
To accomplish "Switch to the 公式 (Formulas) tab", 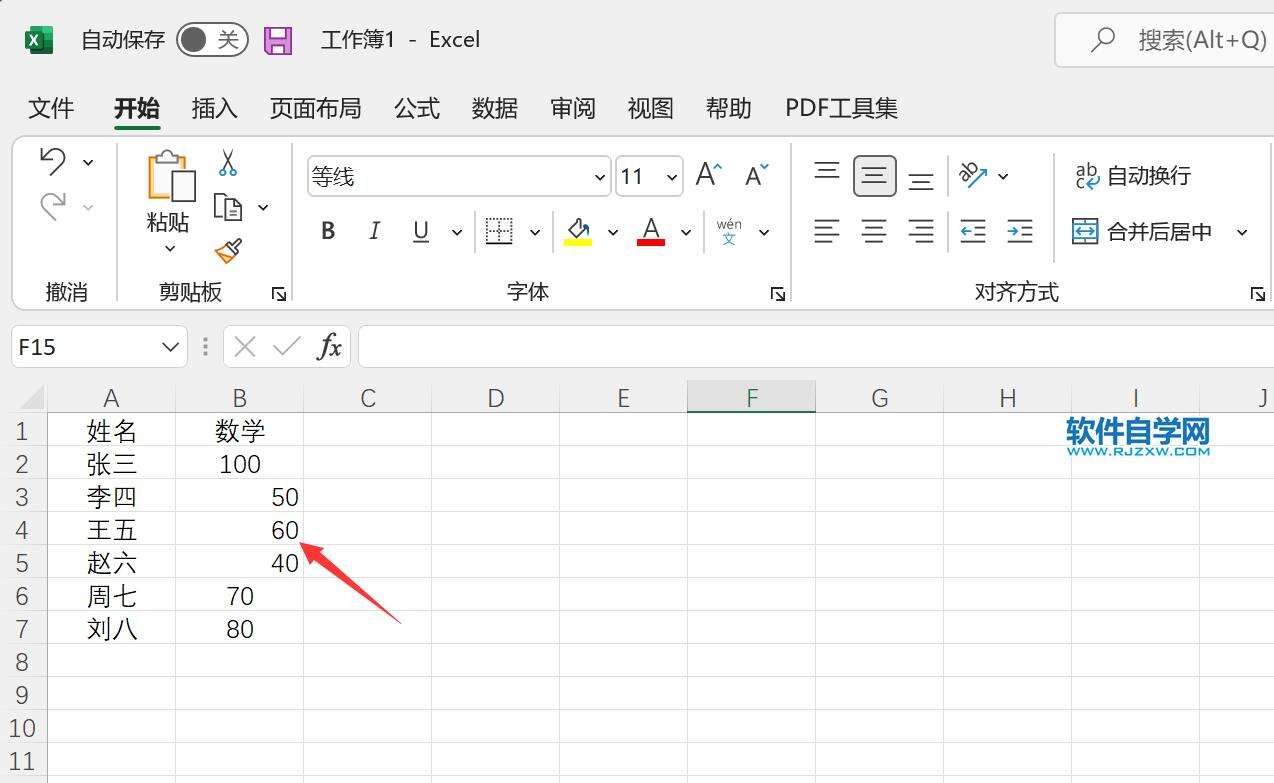I will 417,108.
